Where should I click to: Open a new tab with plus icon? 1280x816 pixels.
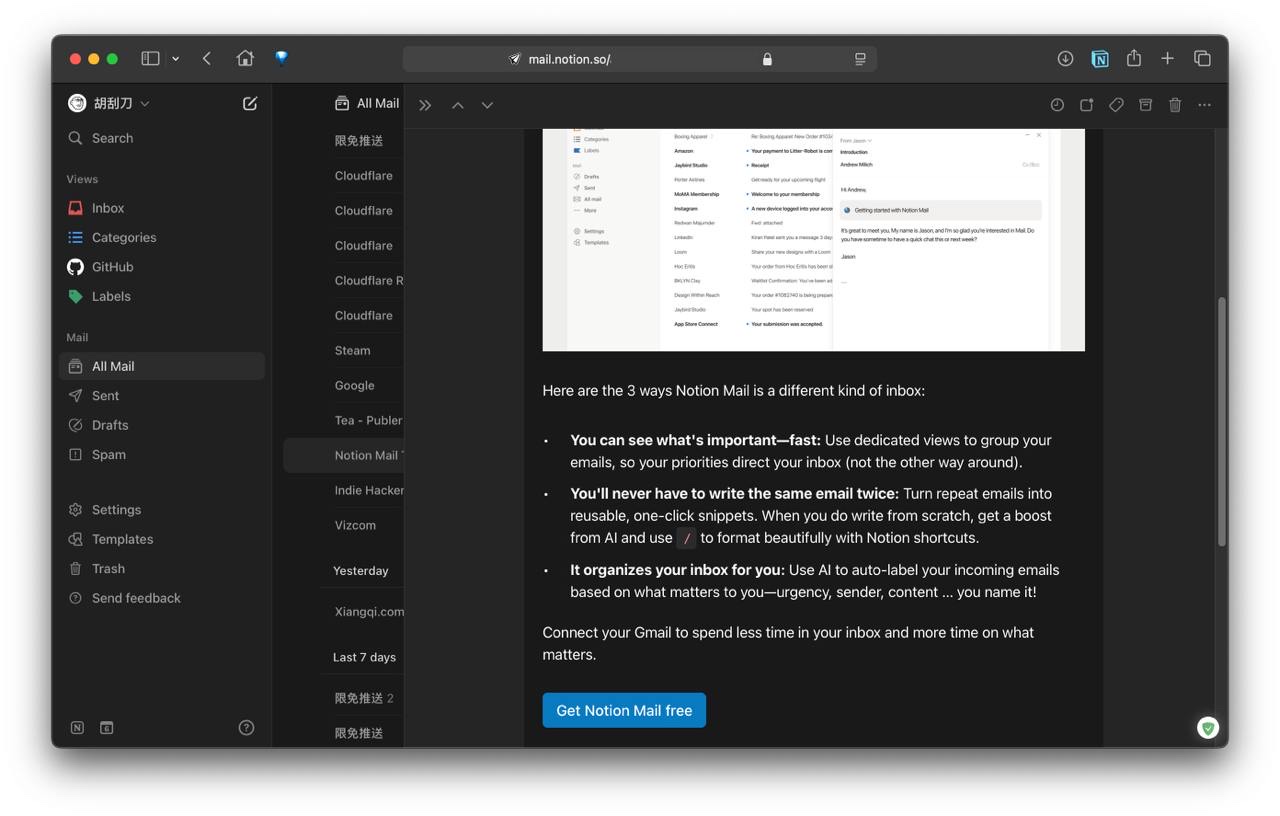point(1167,59)
